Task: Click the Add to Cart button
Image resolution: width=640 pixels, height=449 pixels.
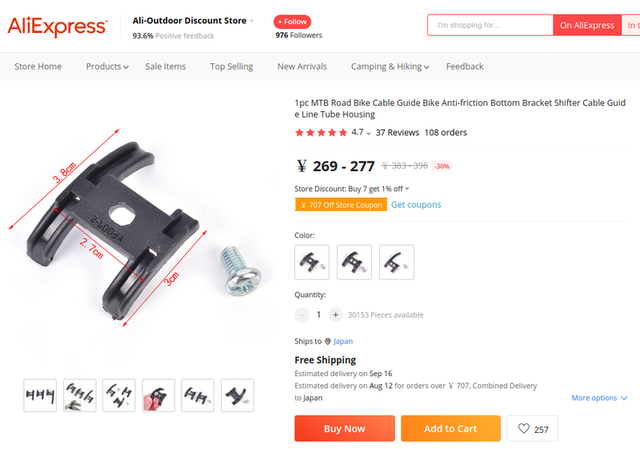Action: [451, 429]
